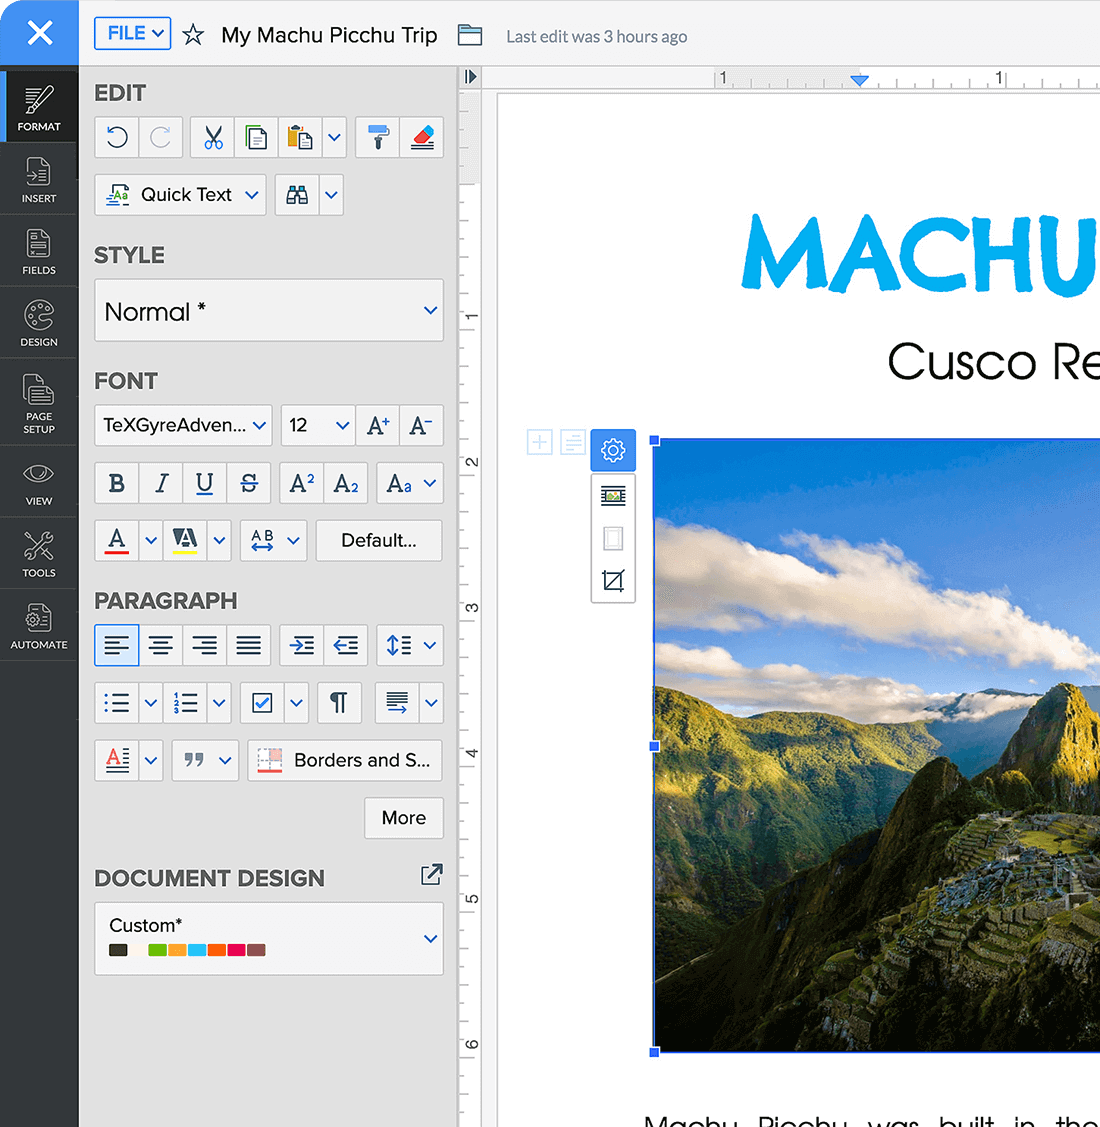
Task: Star the document as favorite
Action: [193, 35]
